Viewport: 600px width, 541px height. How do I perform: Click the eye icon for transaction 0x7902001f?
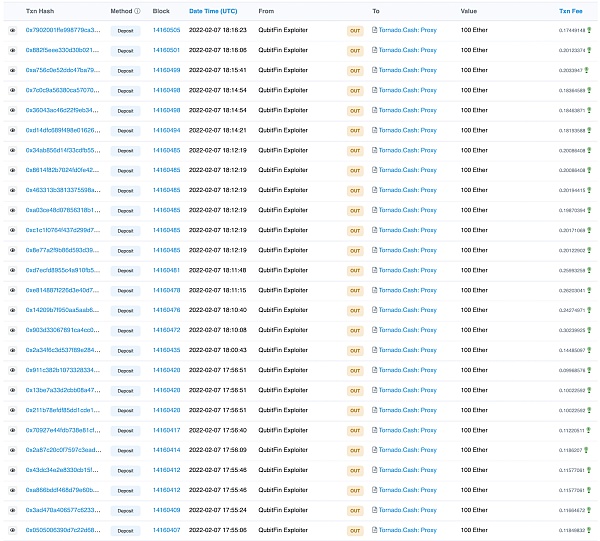[13, 30]
